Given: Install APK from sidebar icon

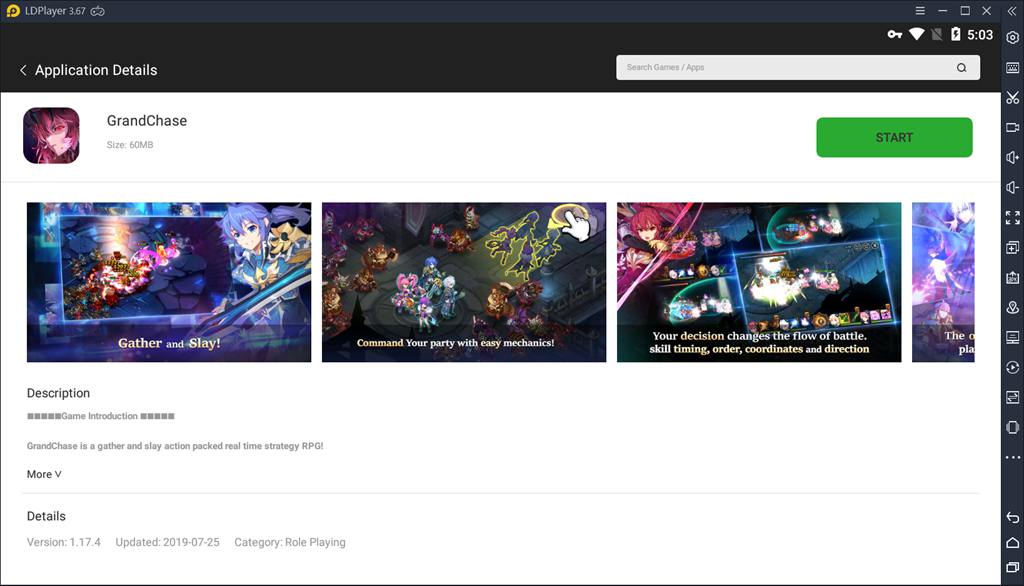Looking at the screenshot, I should (x=1012, y=278).
